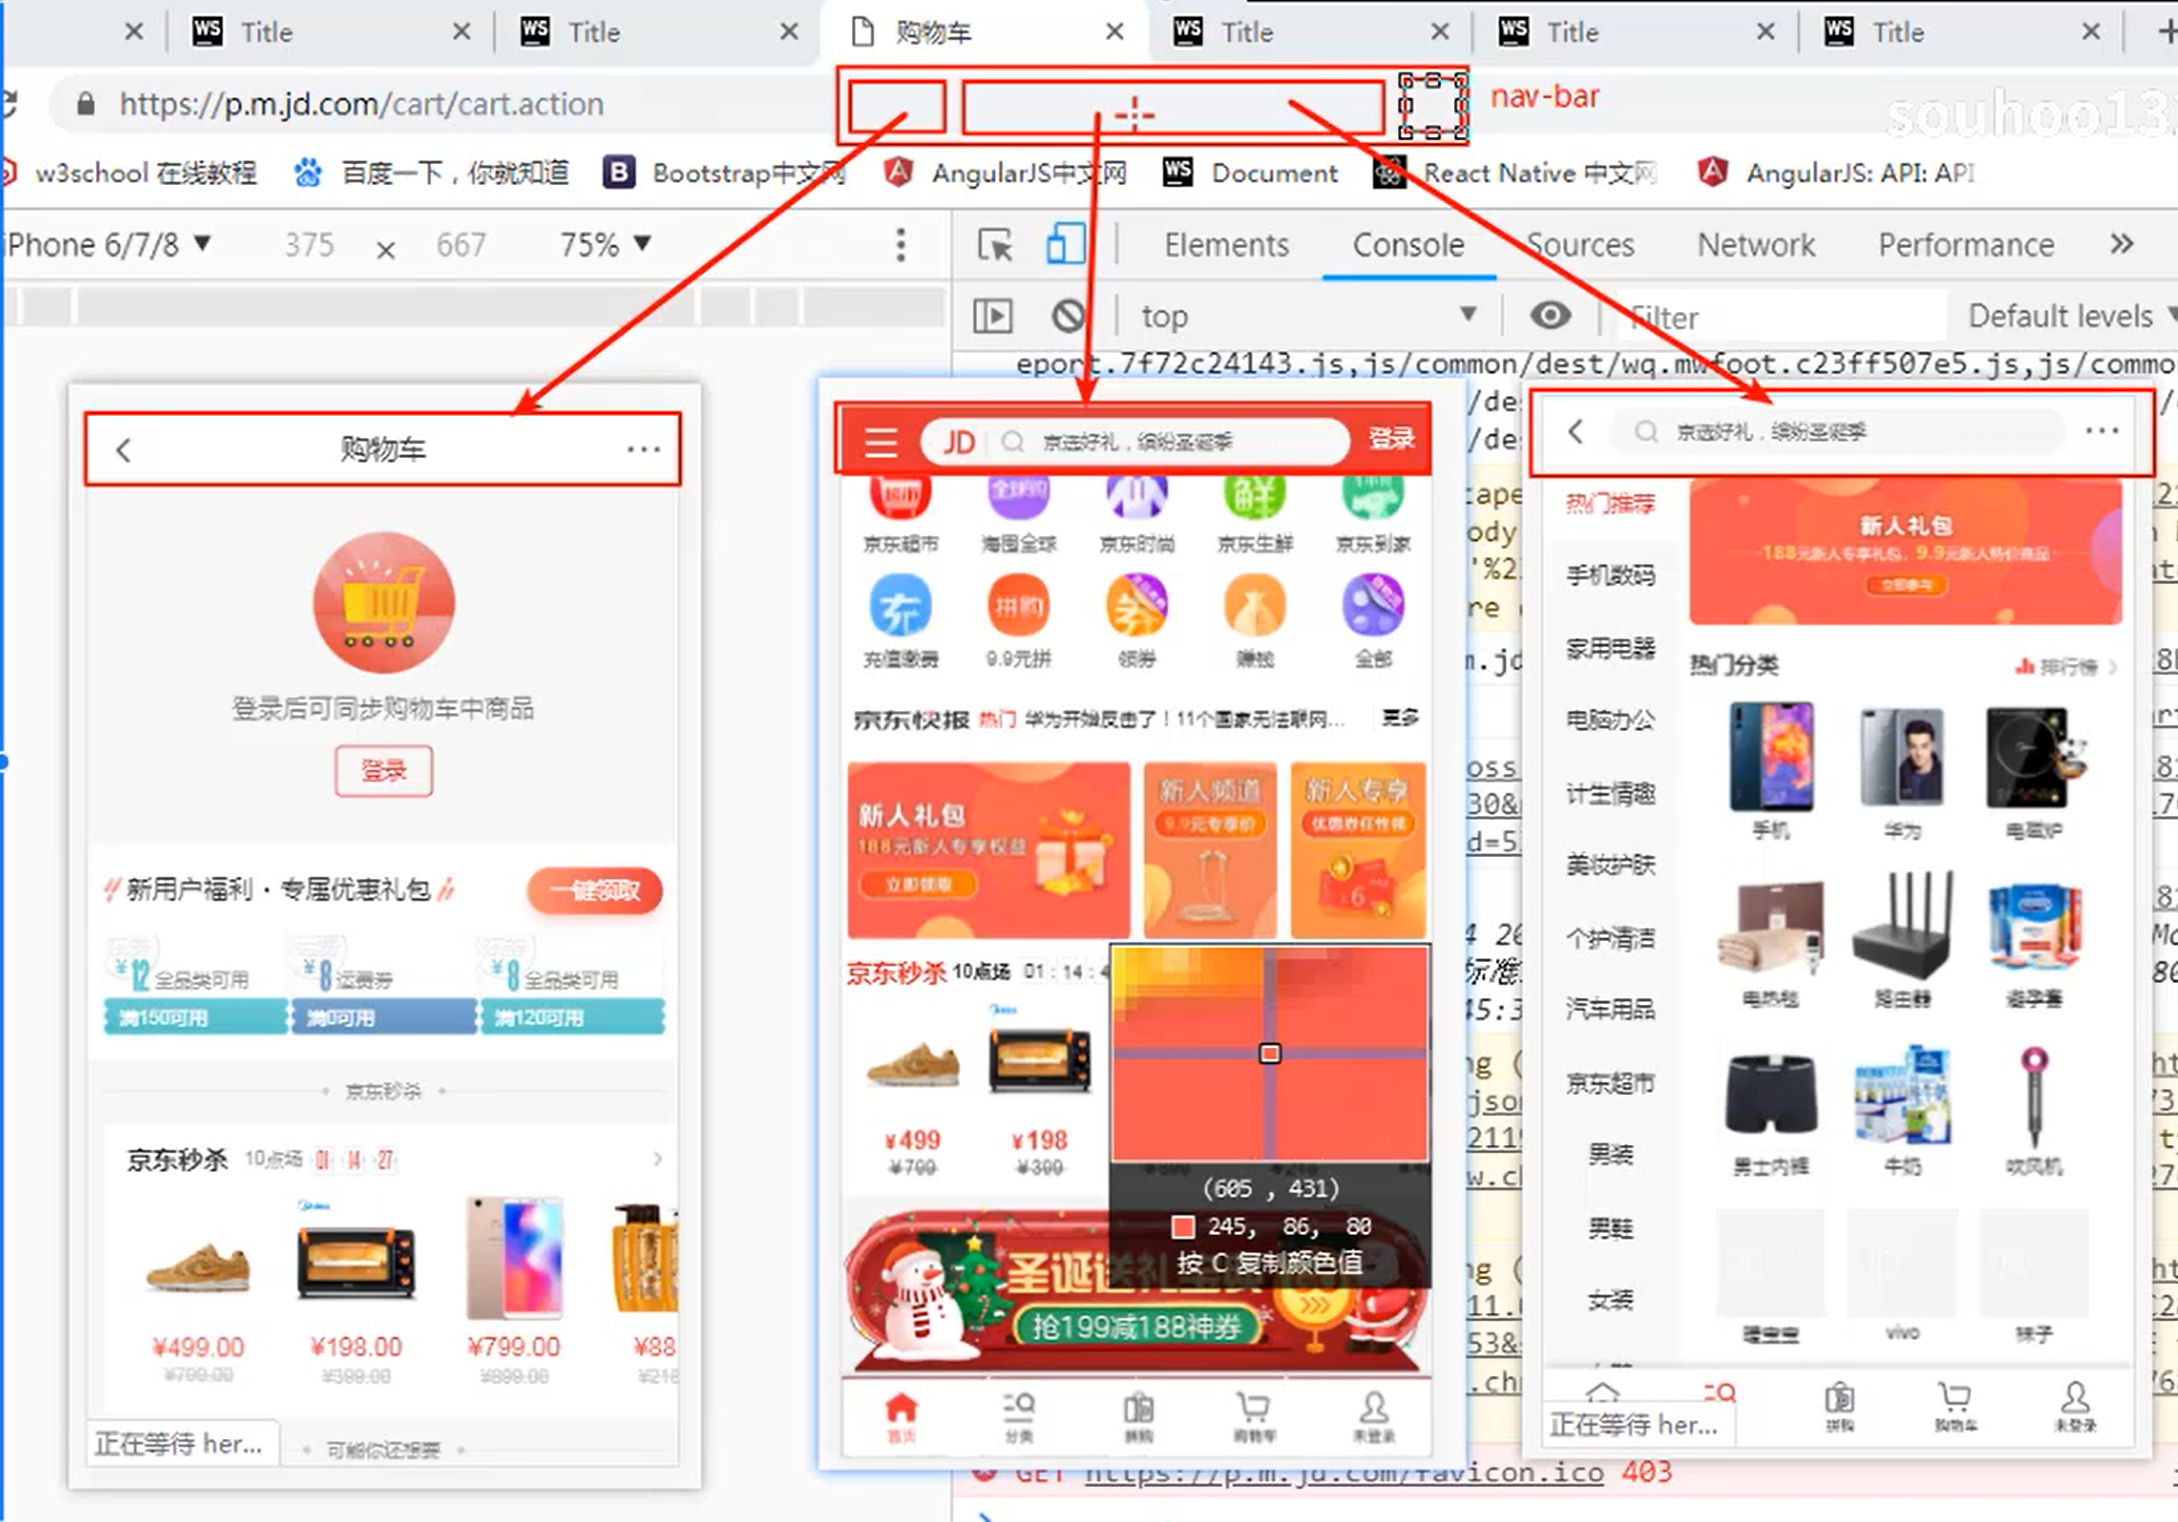The image size is (2178, 1522).
Task: Click the device width value 375
Action: point(309,245)
